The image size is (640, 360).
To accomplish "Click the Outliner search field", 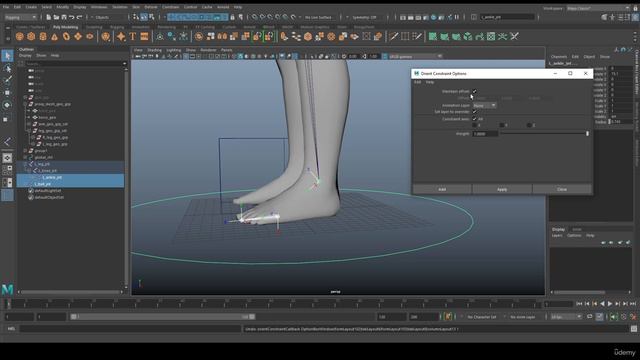I will (x=75, y=64).
